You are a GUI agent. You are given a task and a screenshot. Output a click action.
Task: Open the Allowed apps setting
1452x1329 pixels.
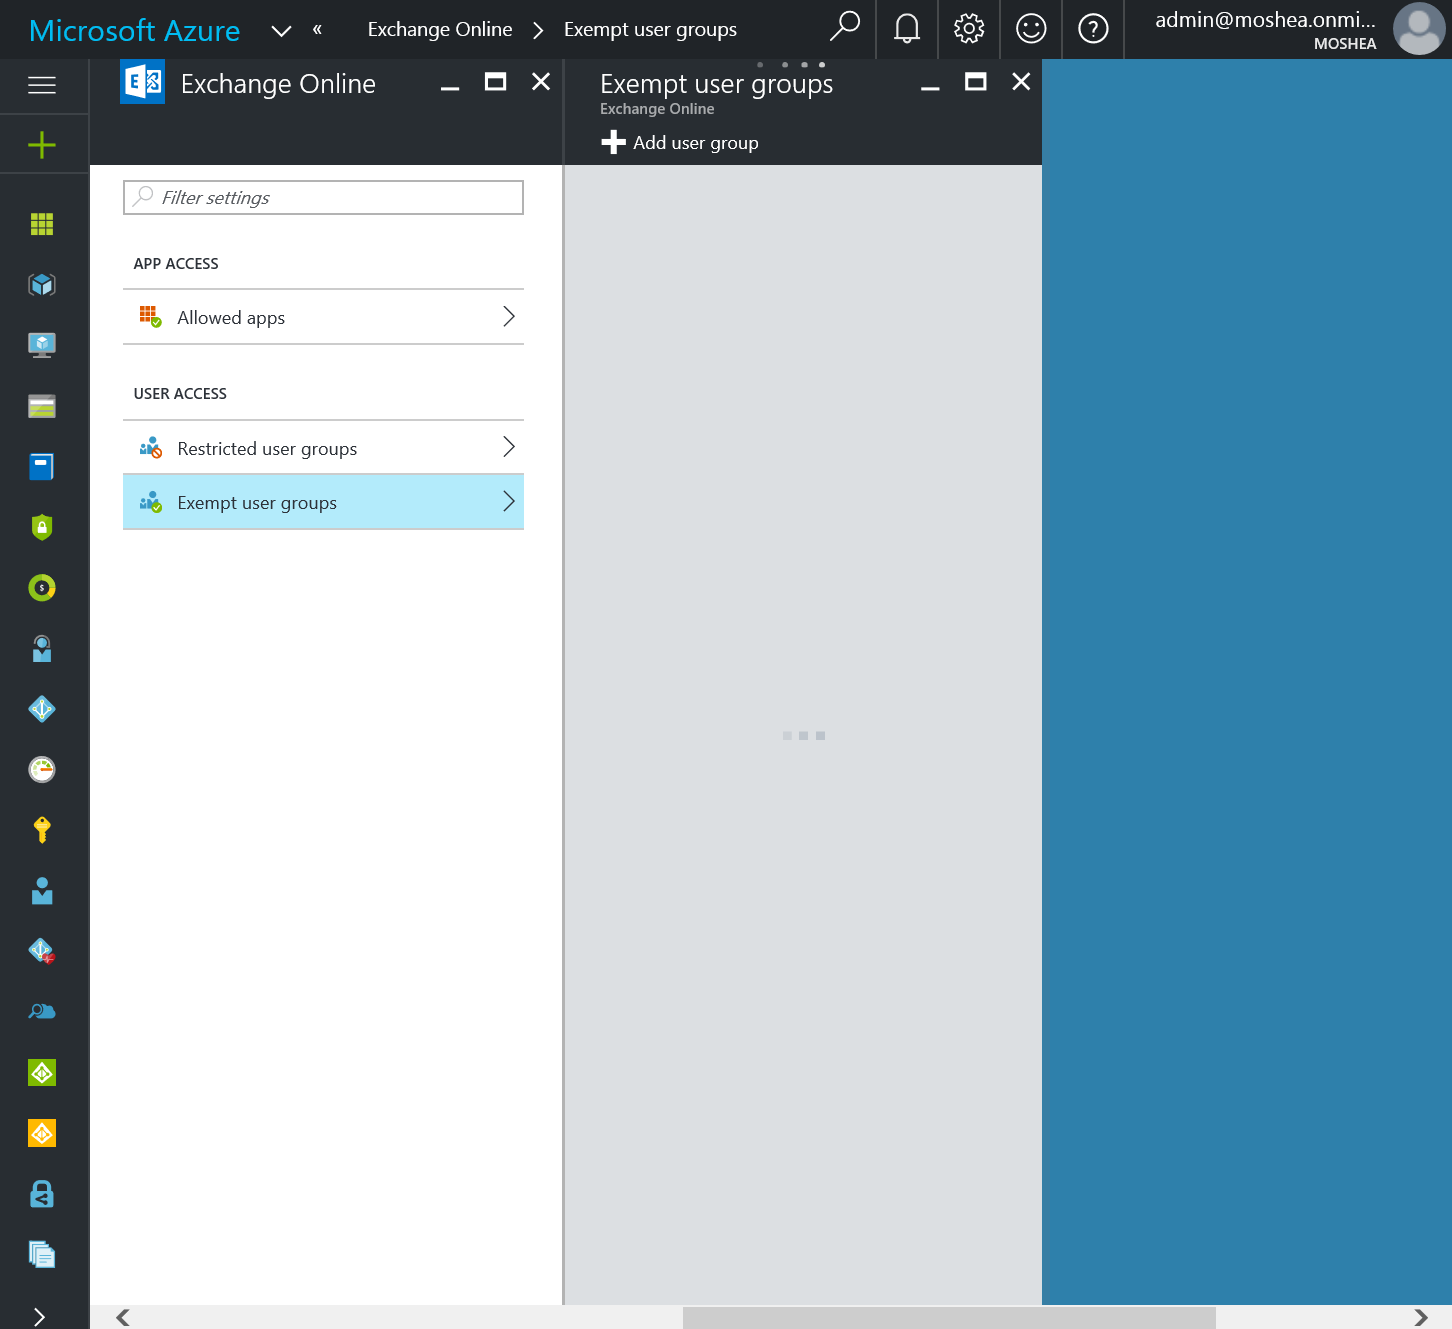[x=323, y=317]
